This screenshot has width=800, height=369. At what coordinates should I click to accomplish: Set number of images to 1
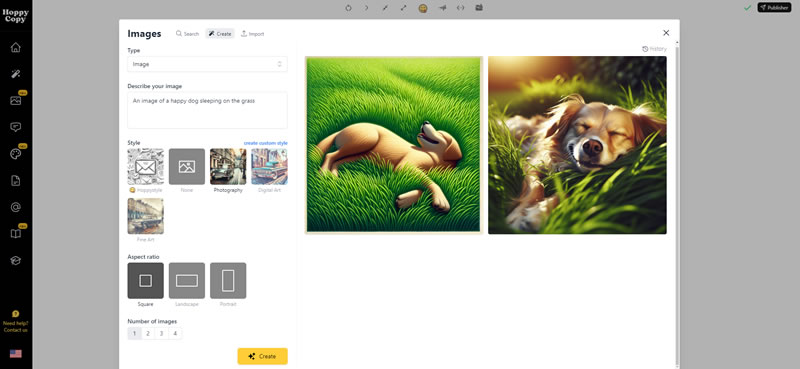click(x=134, y=334)
